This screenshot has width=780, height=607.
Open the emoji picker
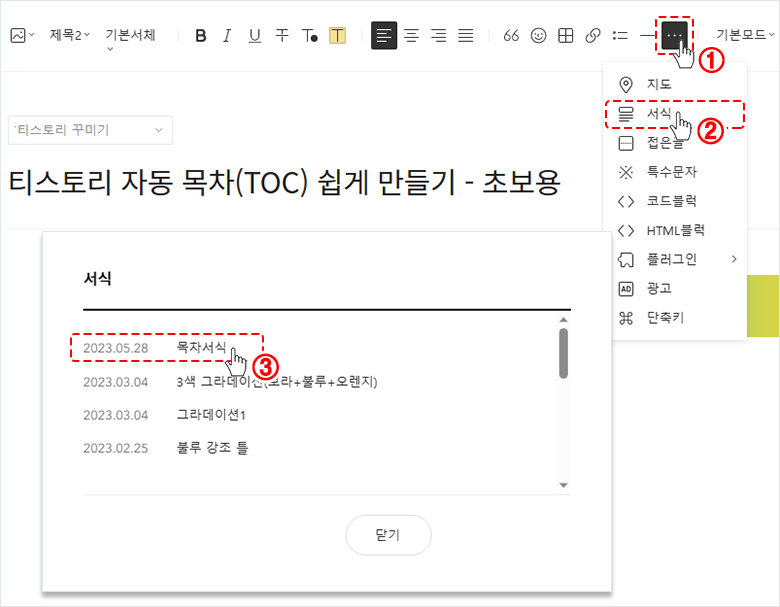(538, 35)
